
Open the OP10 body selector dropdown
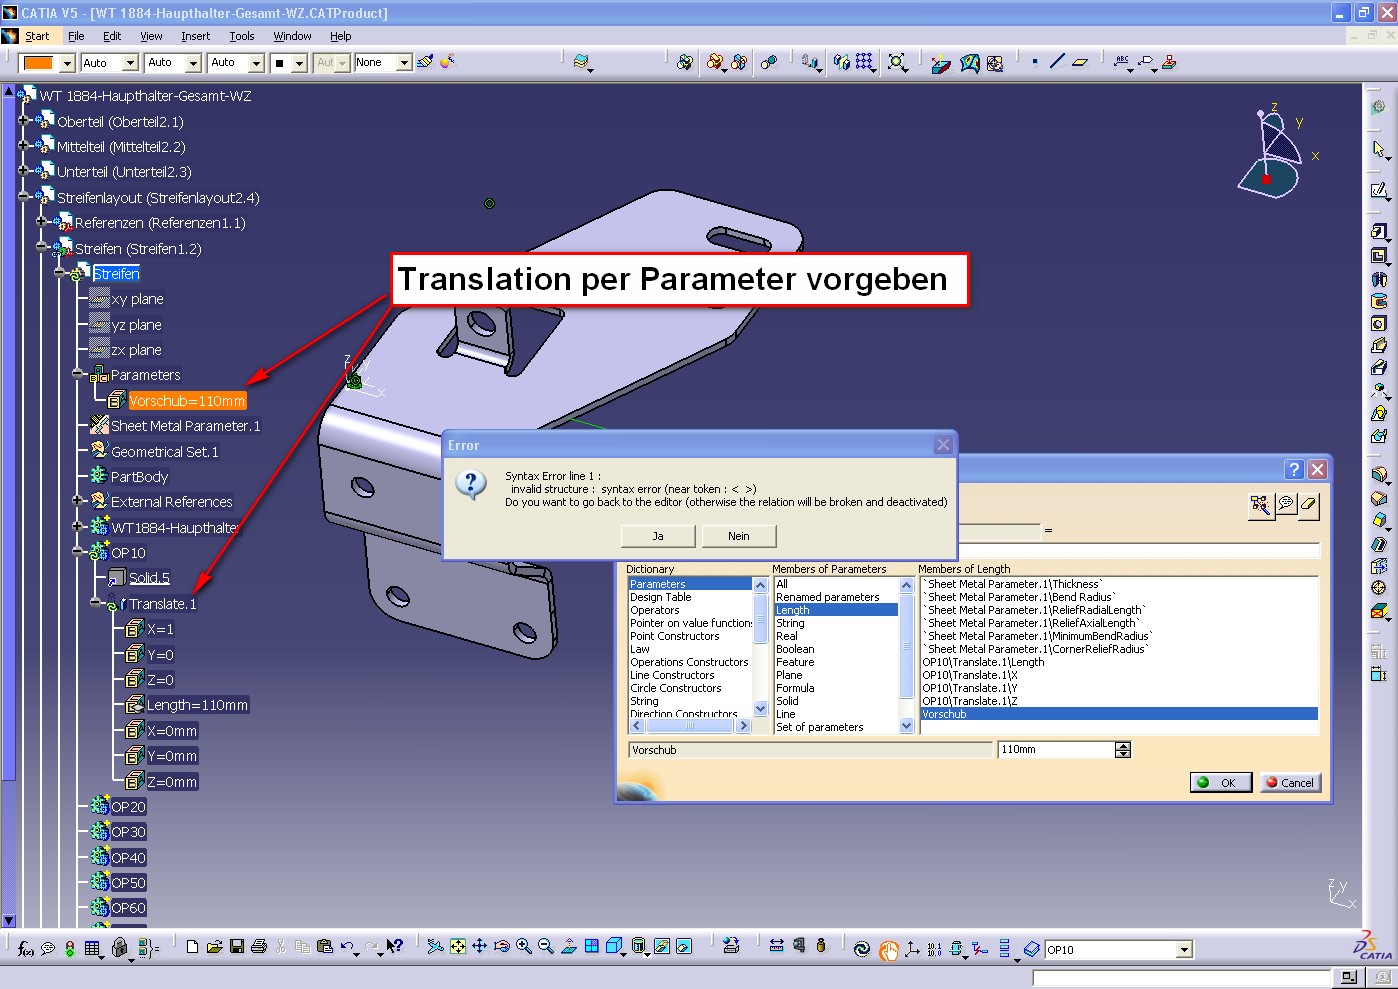click(1184, 950)
